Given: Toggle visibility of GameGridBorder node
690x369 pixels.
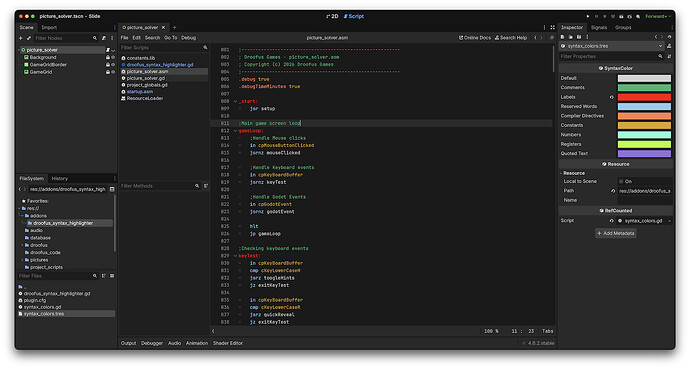Looking at the screenshot, I should pyautogui.click(x=113, y=65).
